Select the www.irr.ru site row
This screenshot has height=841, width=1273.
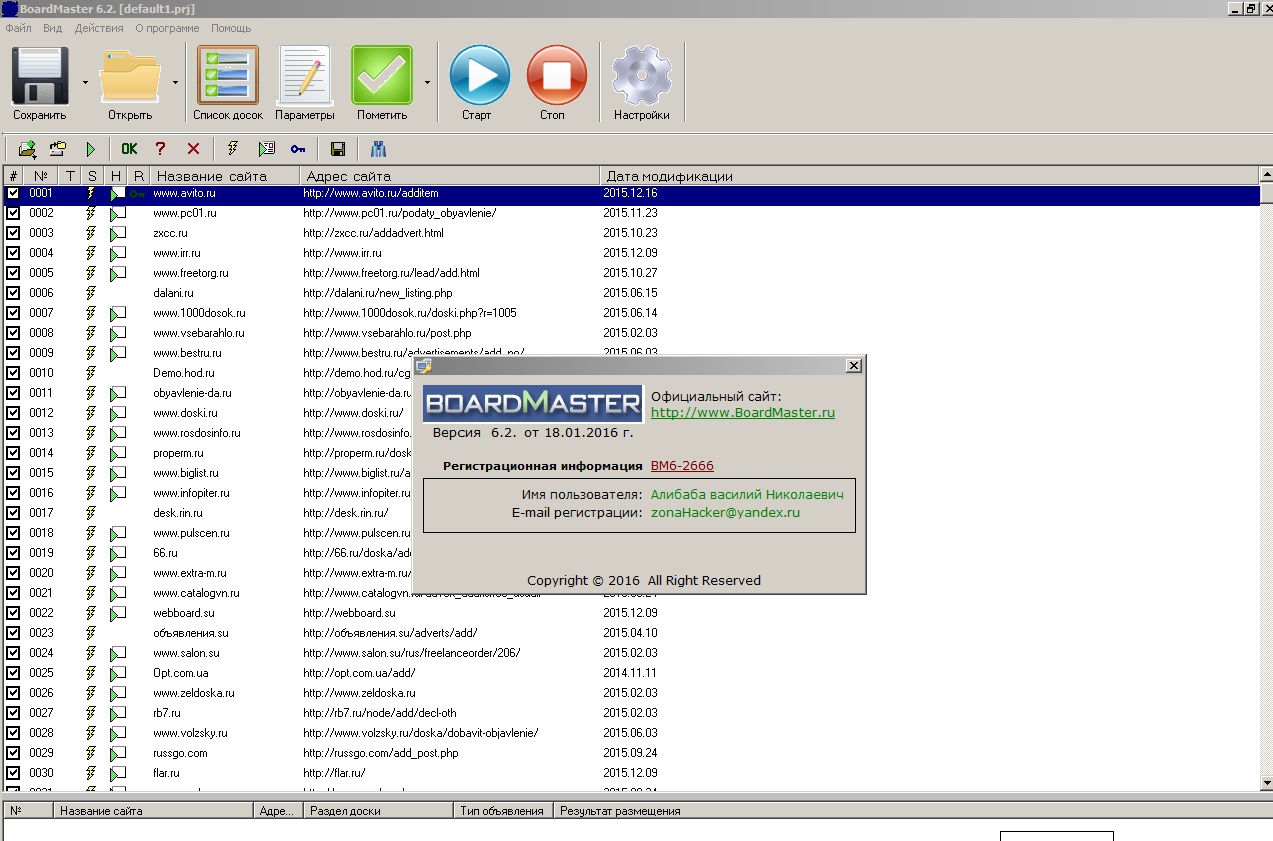point(630,253)
